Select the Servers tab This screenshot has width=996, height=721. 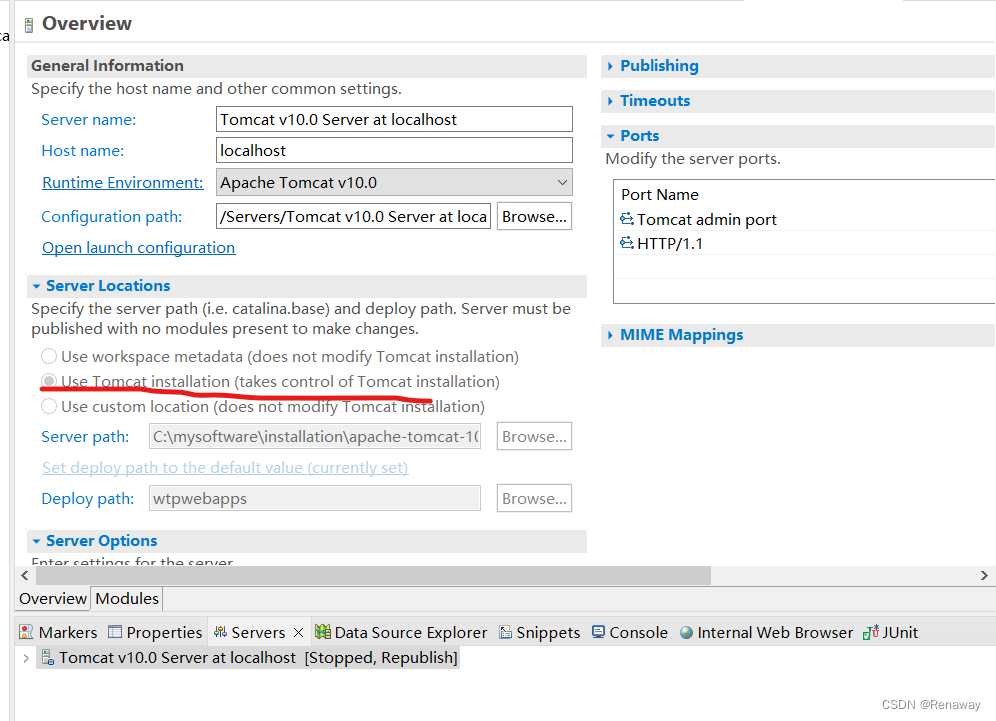256,632
